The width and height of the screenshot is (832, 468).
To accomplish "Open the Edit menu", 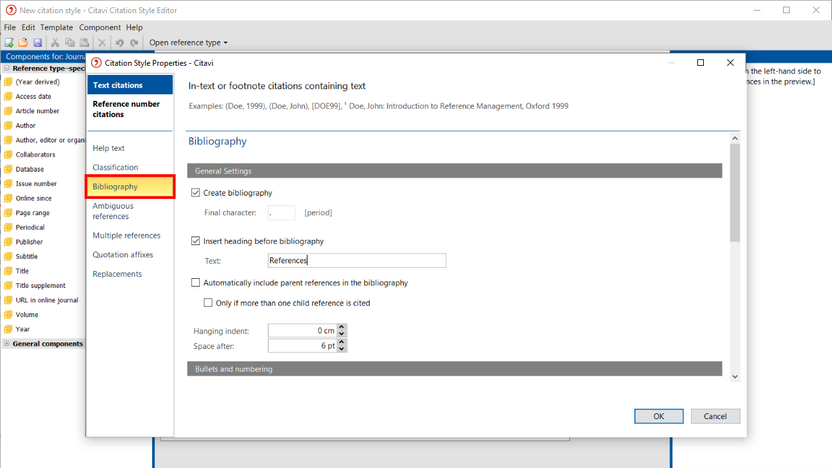I will [x=28, y=27].
